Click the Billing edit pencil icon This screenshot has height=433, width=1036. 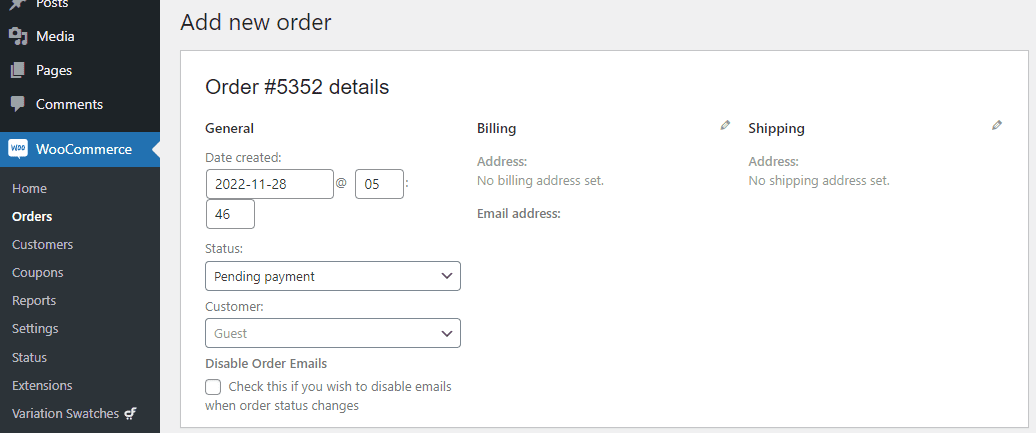(x=725, y=125)
